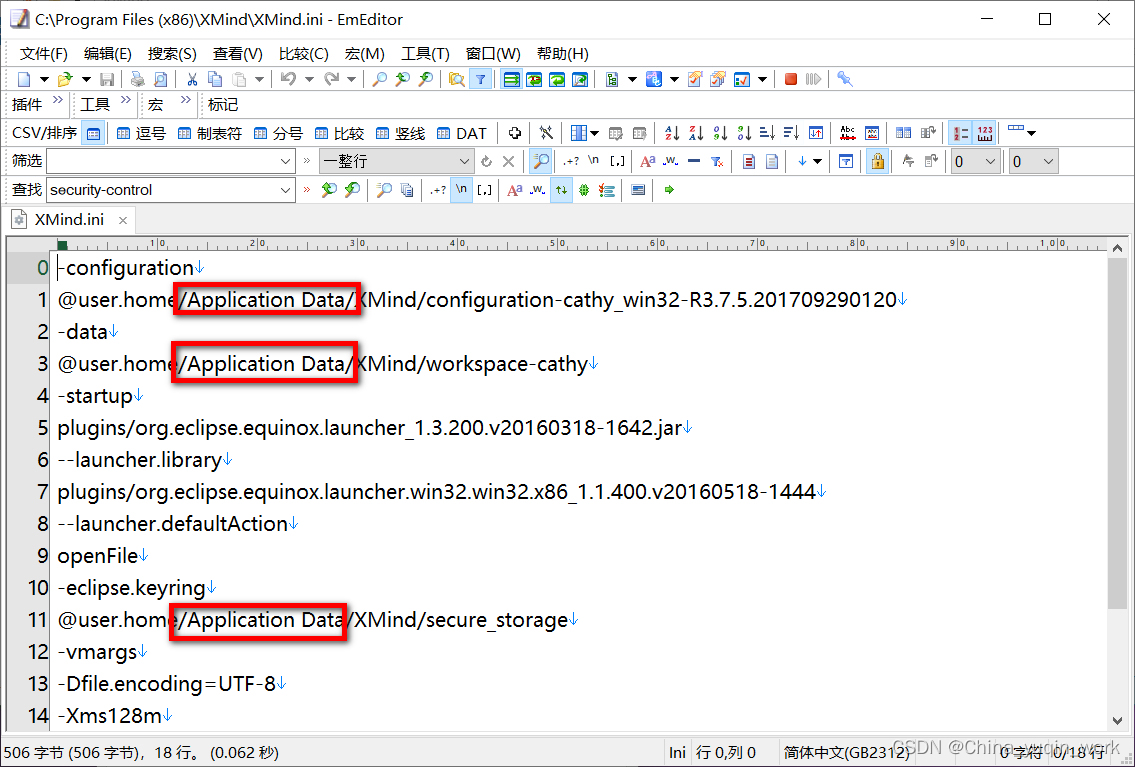Open the 文件(F) menu
The image size is (1135, 767).
(43, 54)
